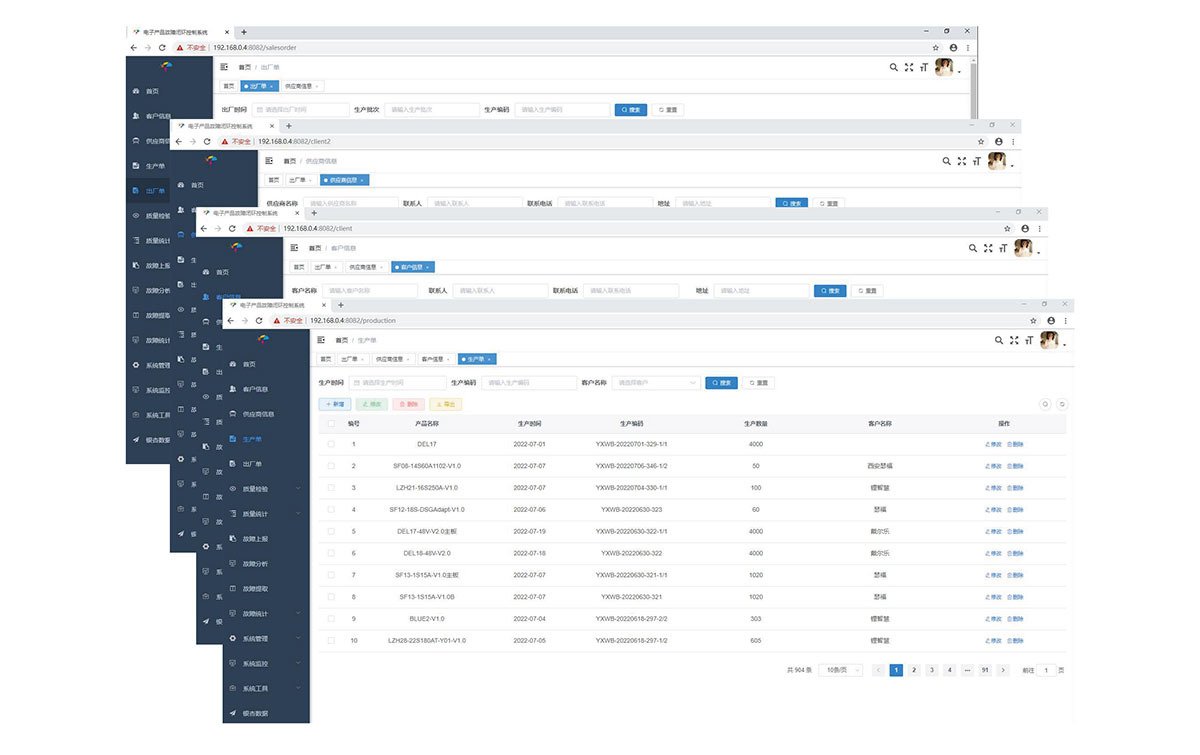
Task: Switch to the 首页 tab in the production window
Action: point(325,359)
